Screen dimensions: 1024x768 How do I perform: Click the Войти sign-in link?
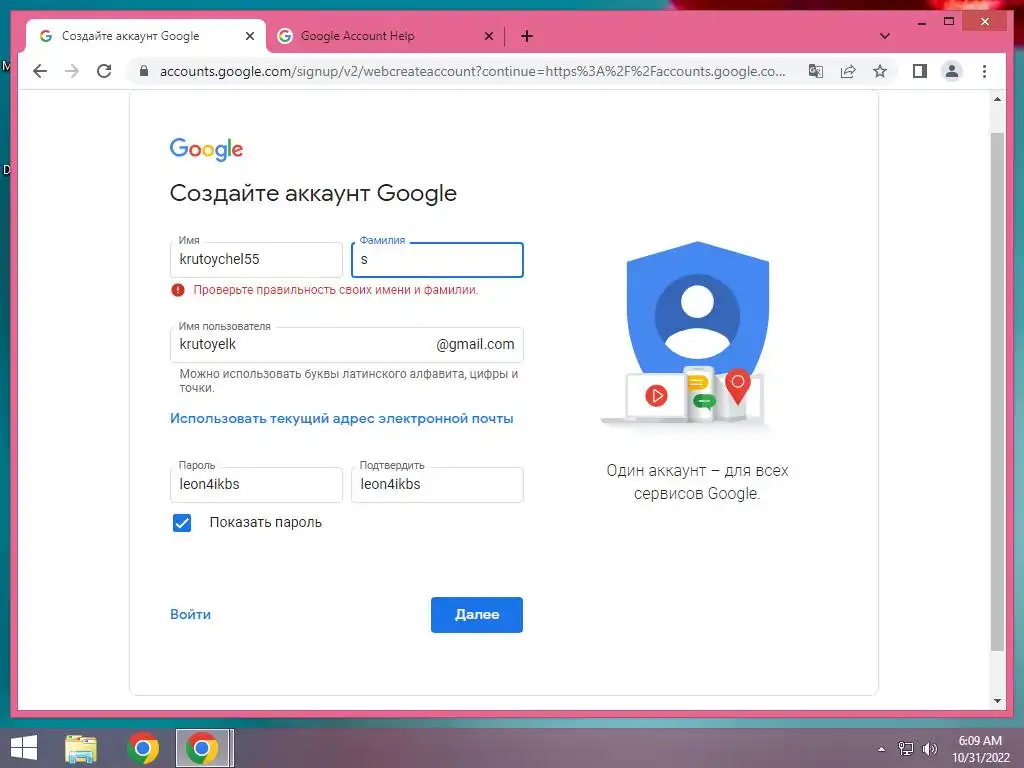tap(190, 615)
